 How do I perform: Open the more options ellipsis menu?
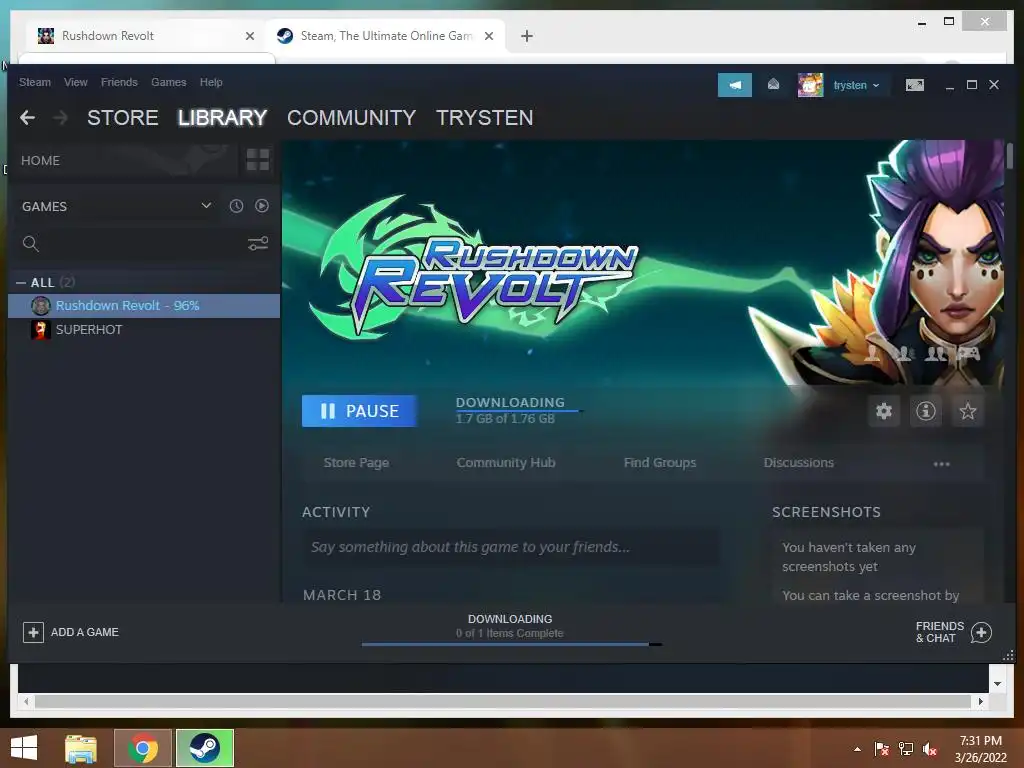click(941, 464)
